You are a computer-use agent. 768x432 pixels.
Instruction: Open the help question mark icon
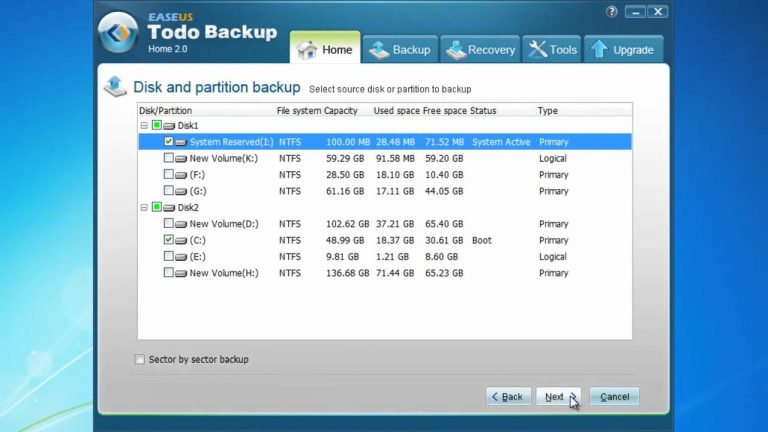[x=611, y=12]
